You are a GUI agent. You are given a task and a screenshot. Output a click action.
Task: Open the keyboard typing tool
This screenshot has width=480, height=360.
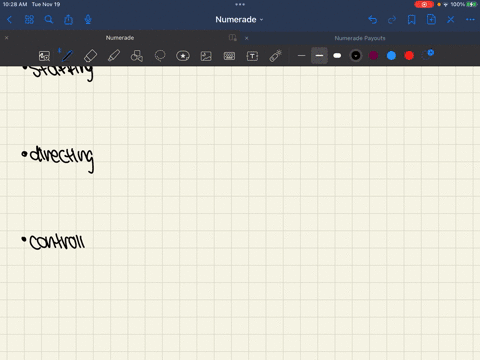pos(229,56)
